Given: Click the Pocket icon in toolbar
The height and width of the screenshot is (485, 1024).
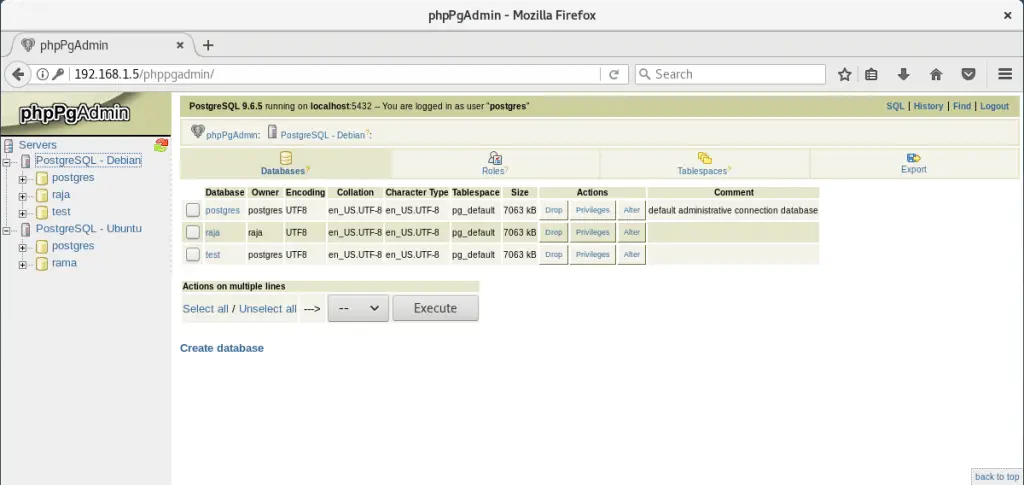Looking at the screenshot, I should [968, 74].
